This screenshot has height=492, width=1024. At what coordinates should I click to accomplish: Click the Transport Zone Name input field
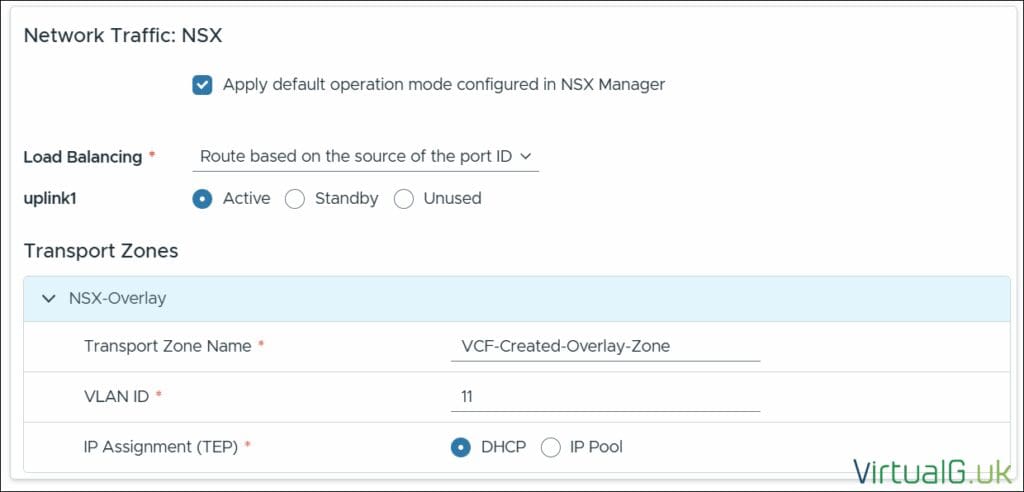pyautogui.click(x=605, y=346)
